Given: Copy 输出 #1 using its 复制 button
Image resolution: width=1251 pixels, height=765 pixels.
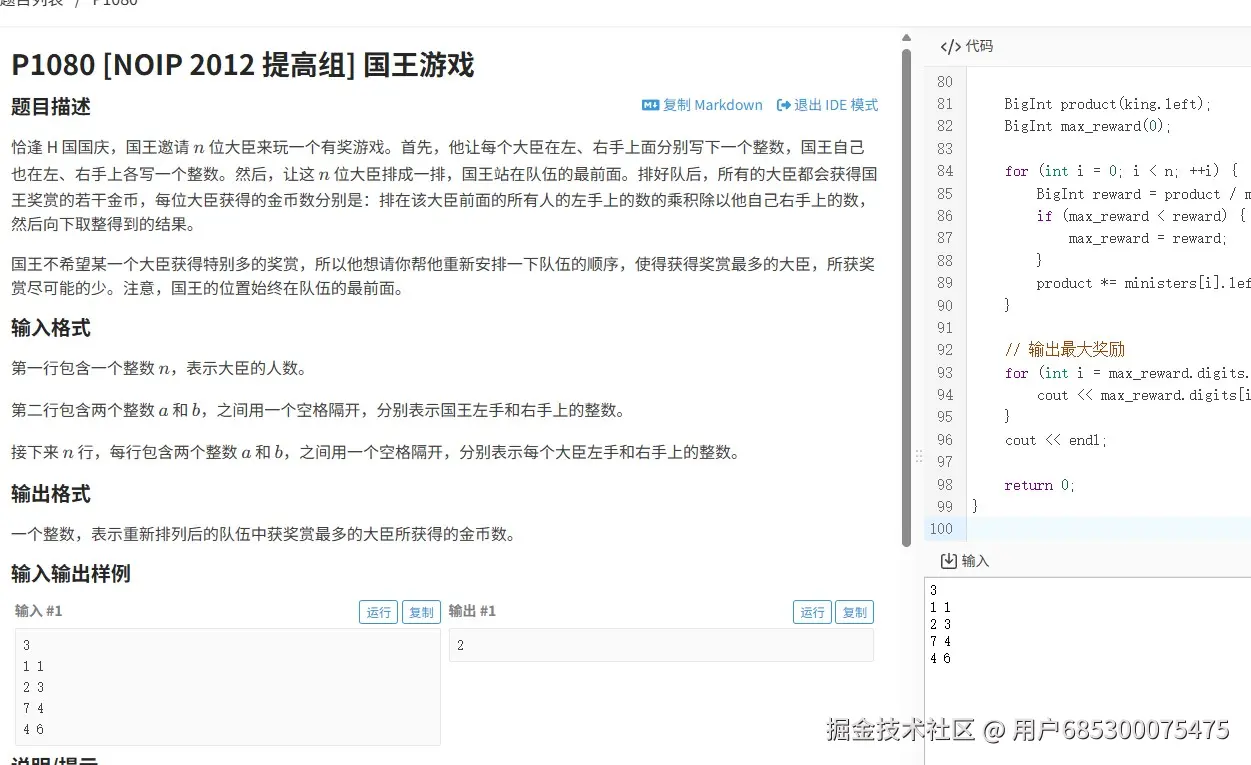Looking at the screenshot, I should [854, 612].
